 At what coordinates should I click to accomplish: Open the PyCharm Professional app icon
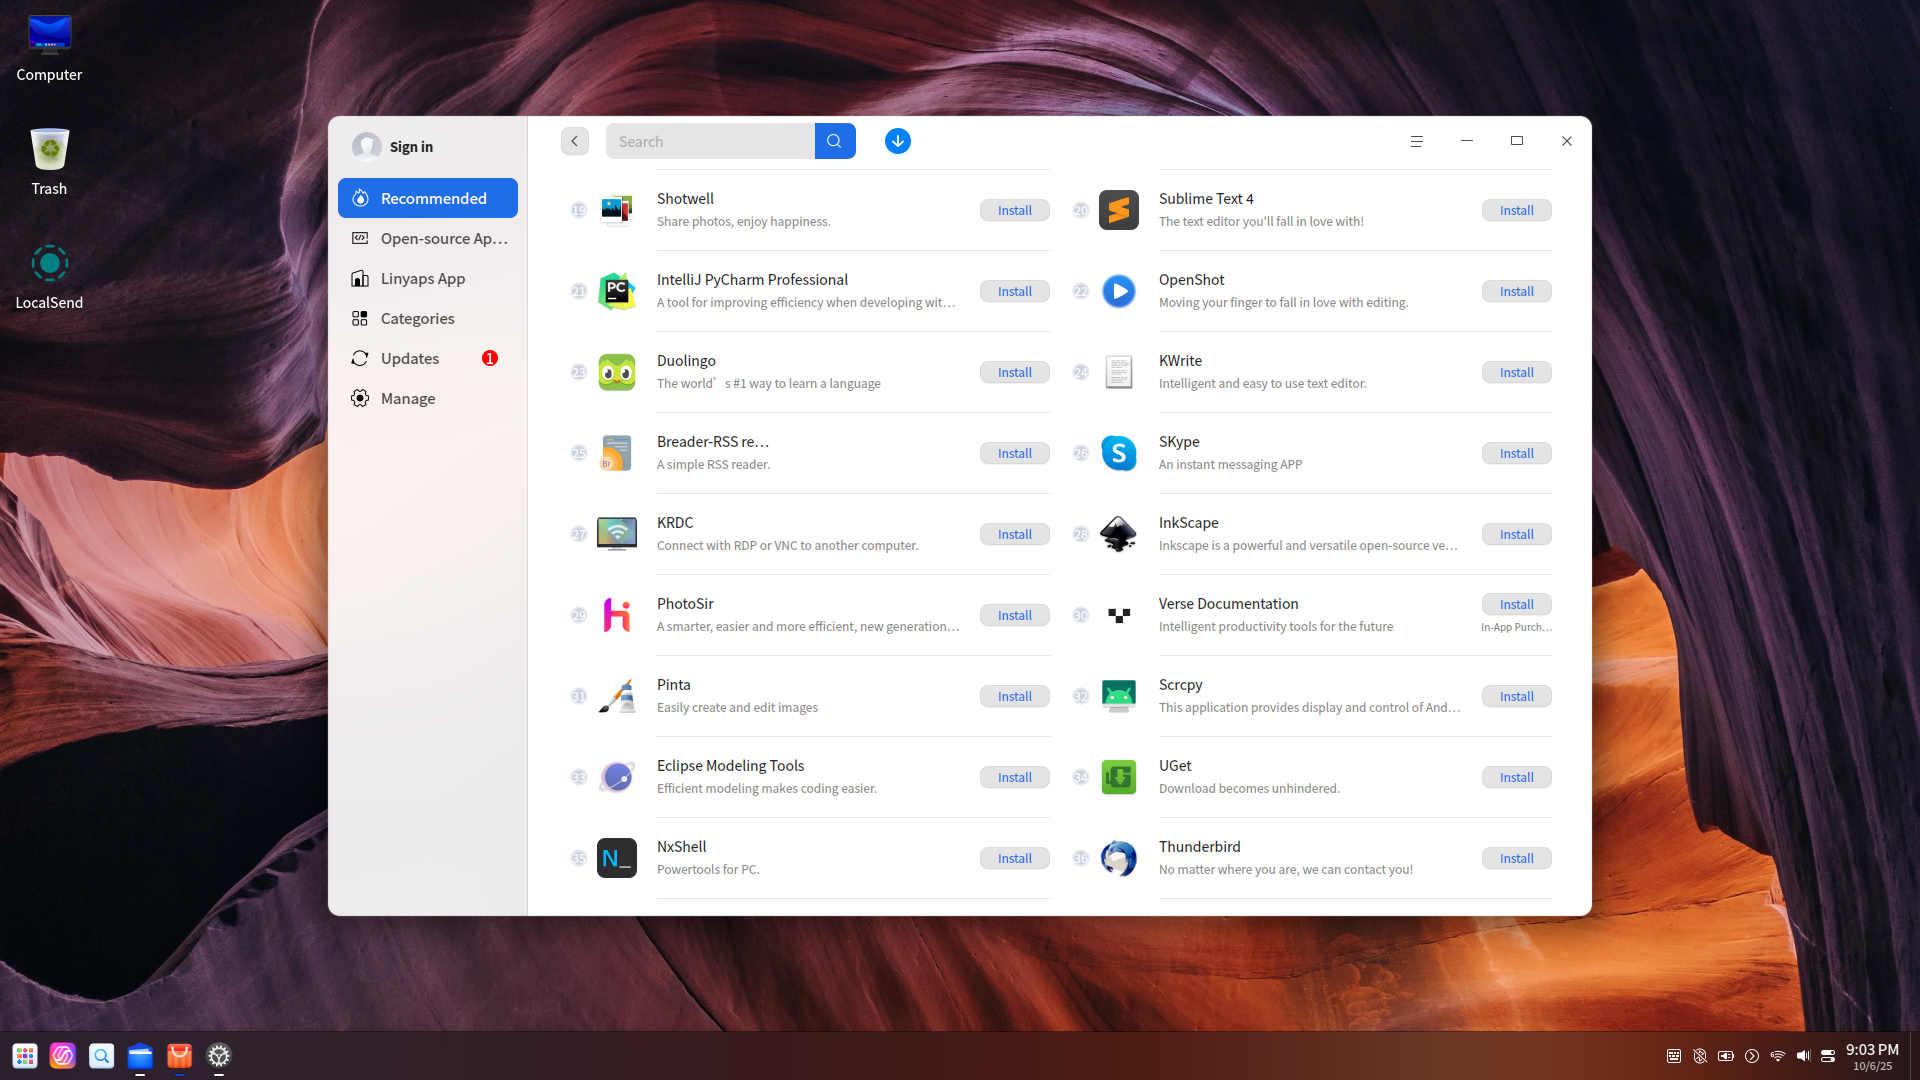click(616, 291)
